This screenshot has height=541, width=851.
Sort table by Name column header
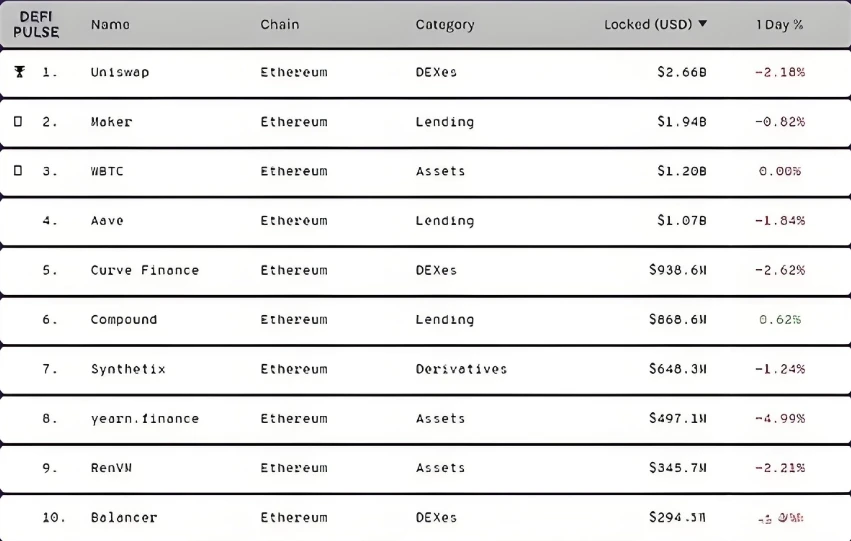click(110, 24)
